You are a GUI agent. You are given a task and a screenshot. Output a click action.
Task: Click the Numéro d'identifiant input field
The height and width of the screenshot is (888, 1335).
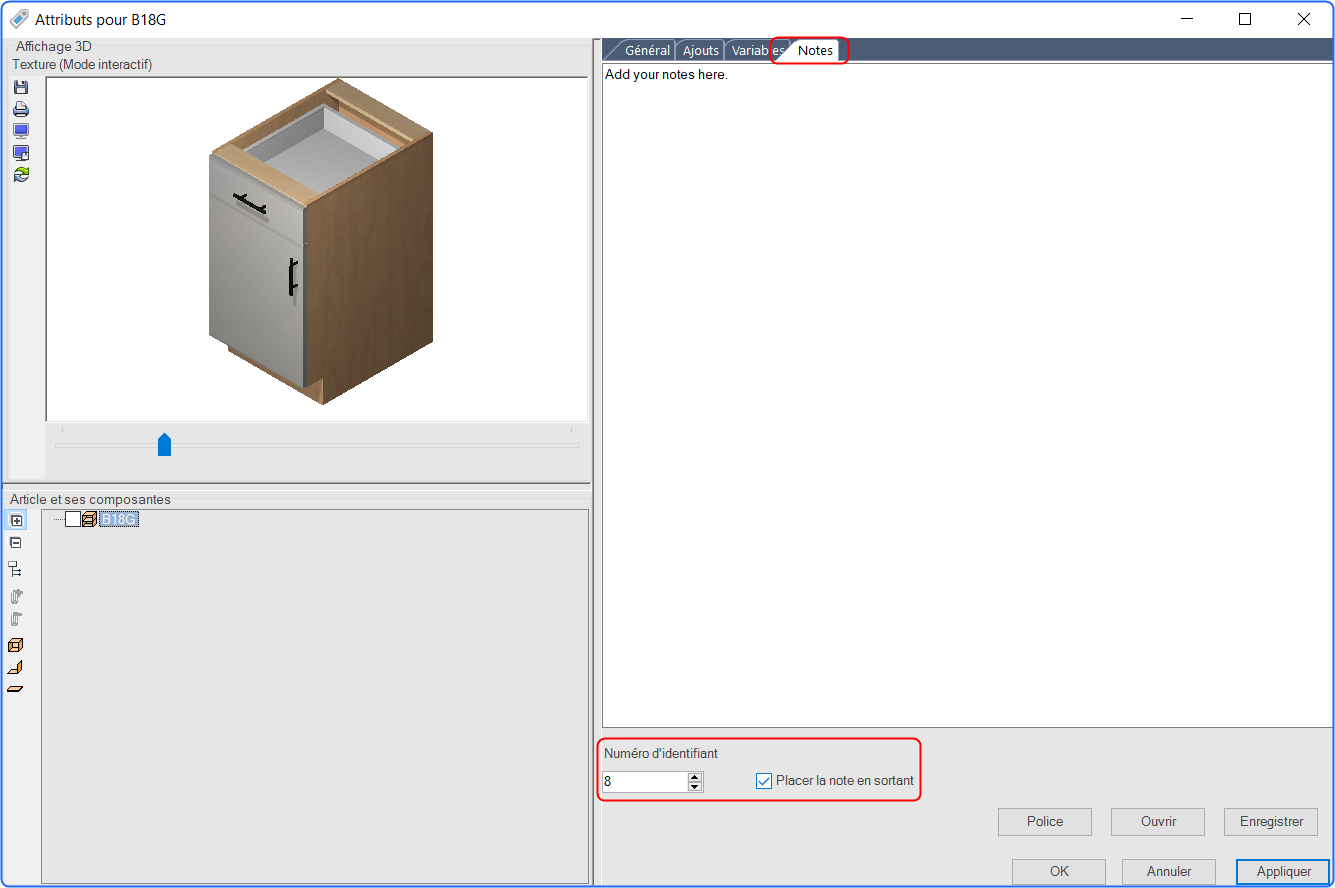[x=645, y=782]
